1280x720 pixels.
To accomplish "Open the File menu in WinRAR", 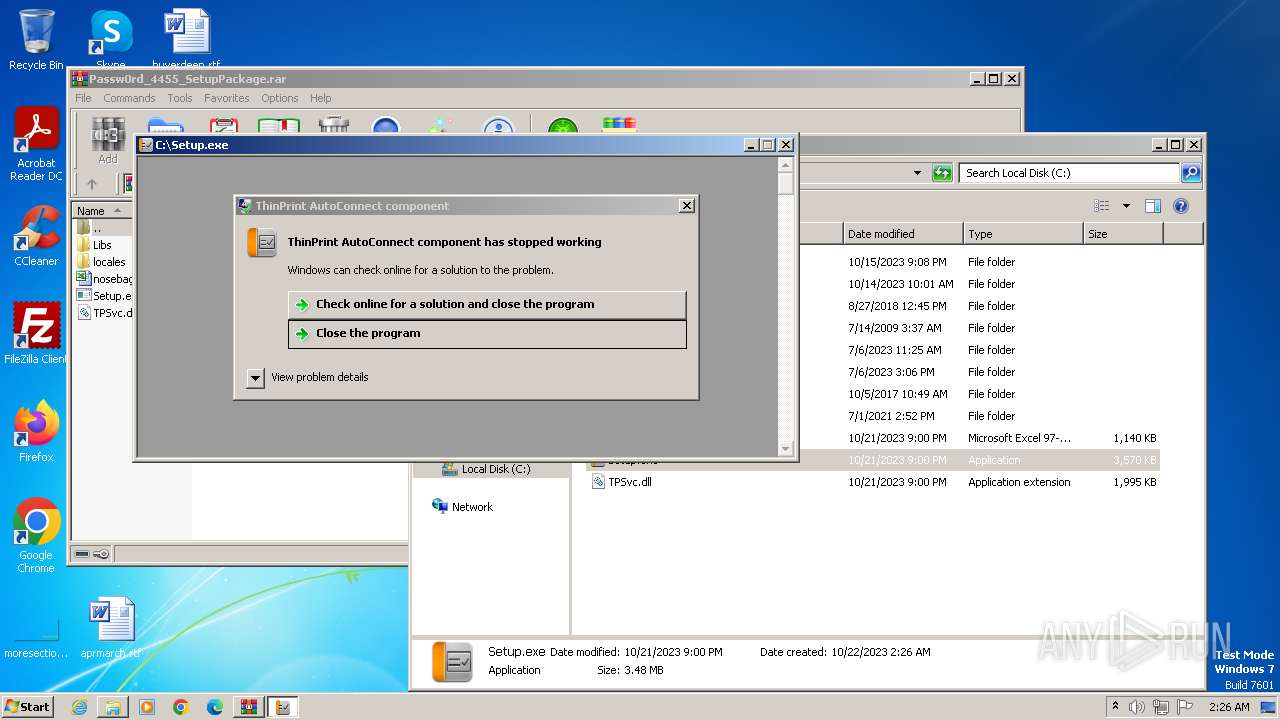I will coord(83,98).
